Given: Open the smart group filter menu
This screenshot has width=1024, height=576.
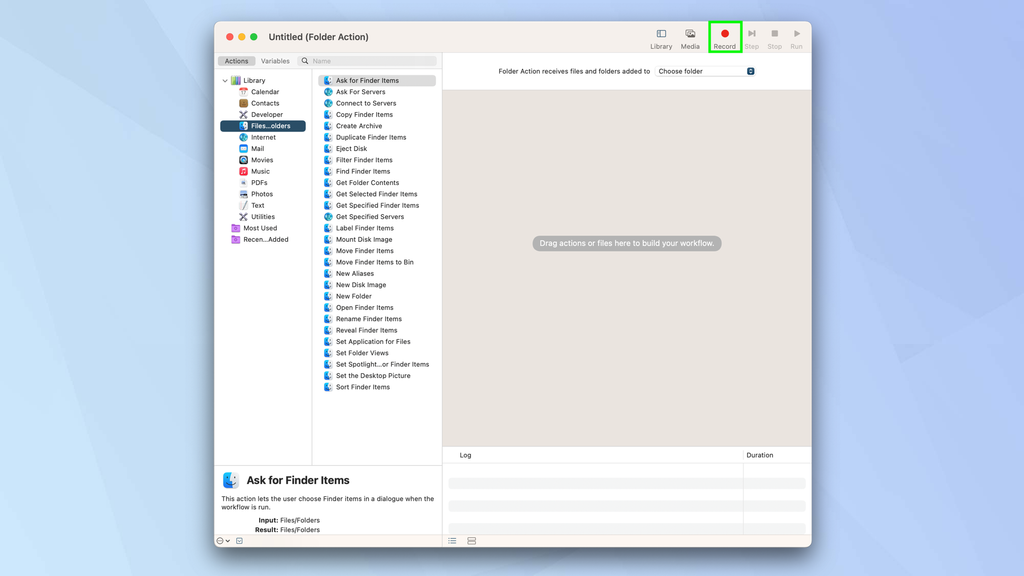Looking at the screenshot, I should coord(220,540).
